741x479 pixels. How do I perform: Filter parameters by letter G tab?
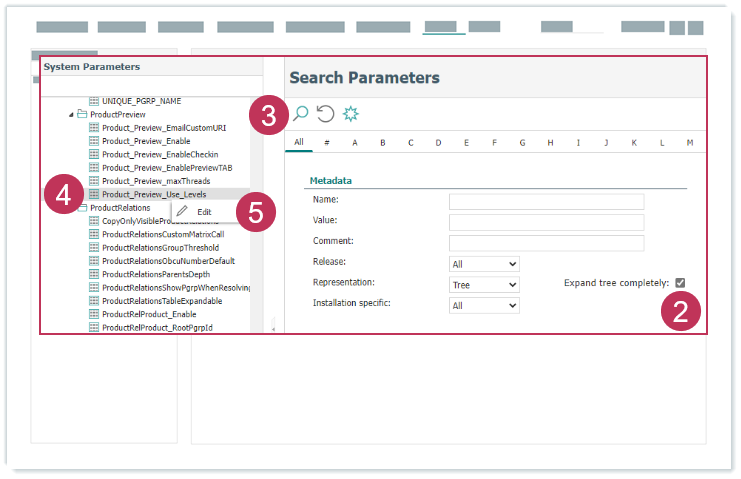pyautogui.click(x=522, y=143)
